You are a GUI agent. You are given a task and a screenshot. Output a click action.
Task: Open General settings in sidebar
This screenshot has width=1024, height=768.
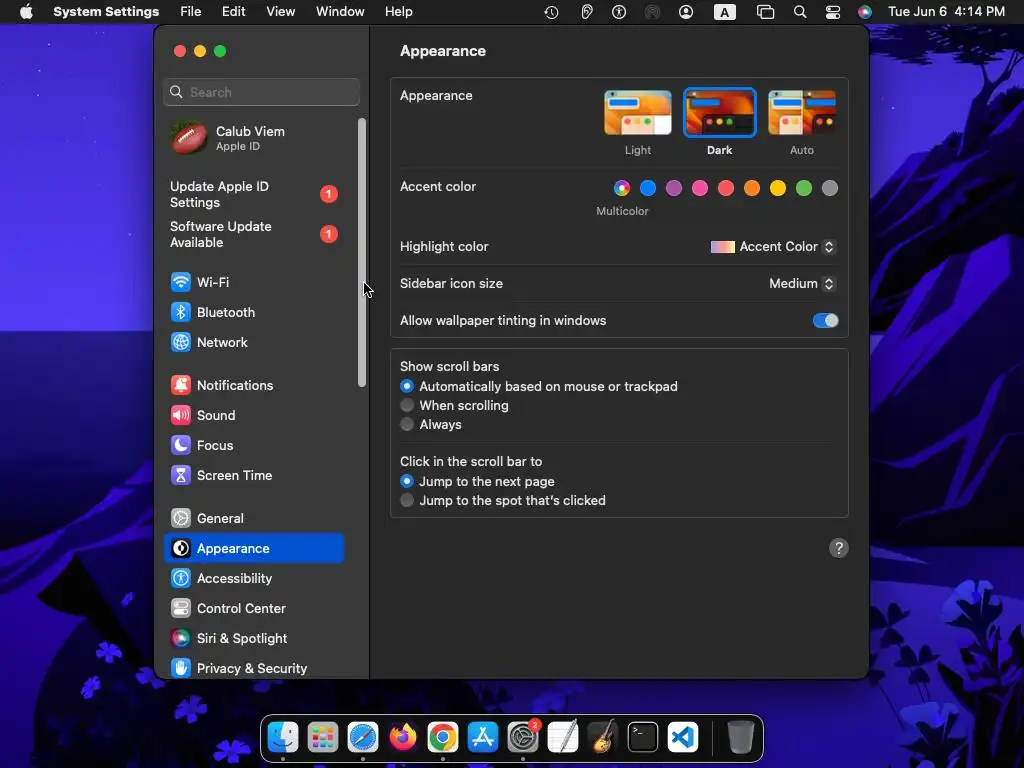click(253, 519)
